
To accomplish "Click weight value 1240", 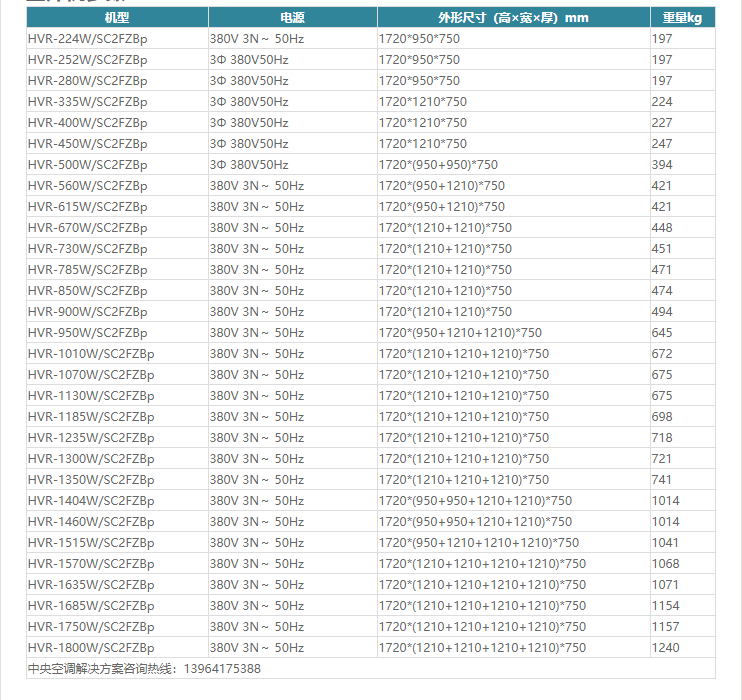I will [x=665, y=647].
